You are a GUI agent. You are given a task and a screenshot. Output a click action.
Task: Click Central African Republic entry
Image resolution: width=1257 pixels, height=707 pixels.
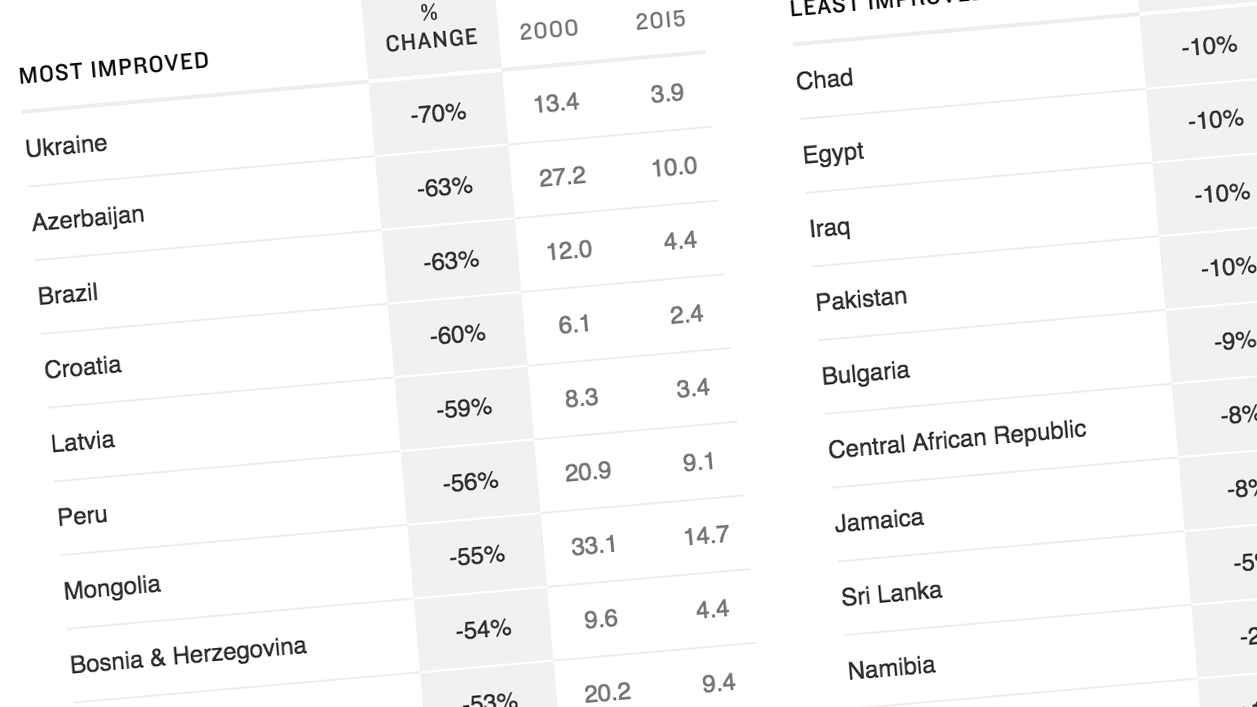click(957, 439)
